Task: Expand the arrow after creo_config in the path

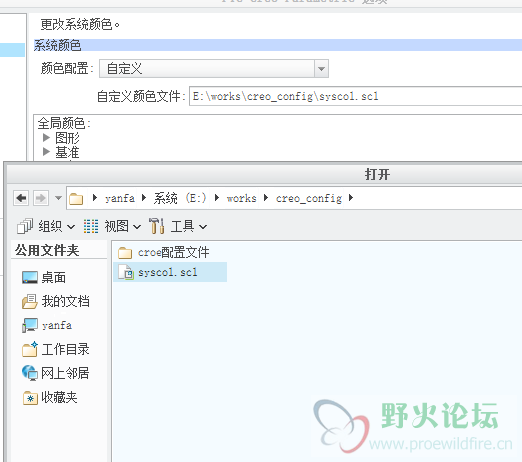Action: pyautogui.click(x=351, y=198)
